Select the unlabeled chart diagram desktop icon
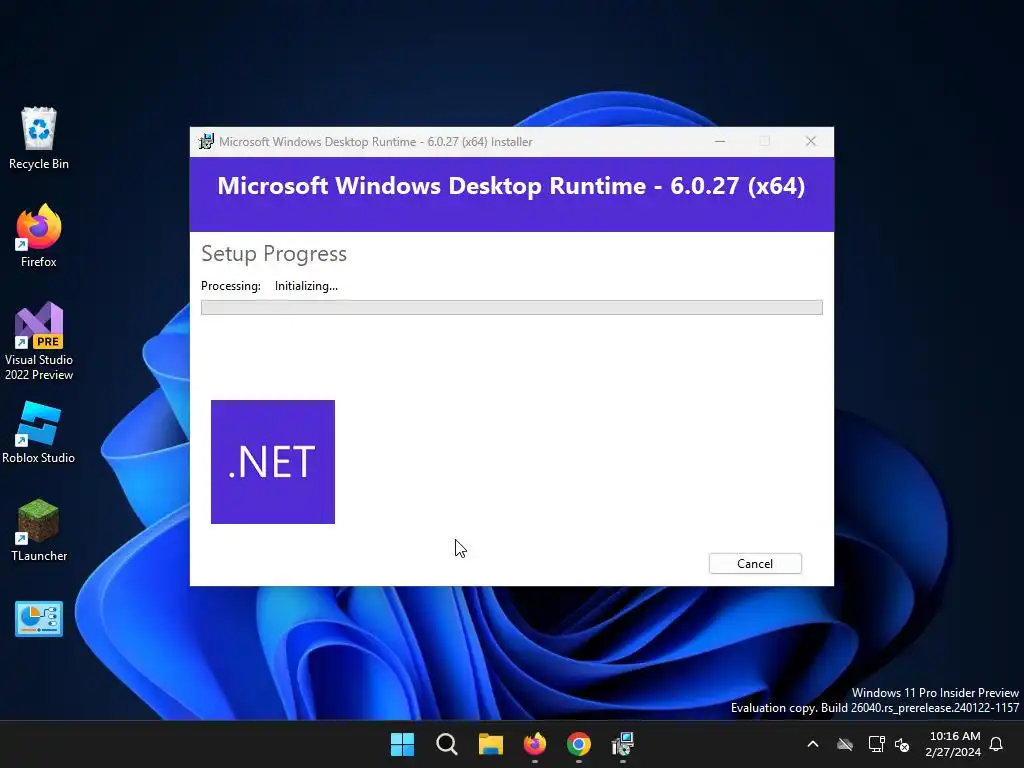This screenshot has width=1024, height=768. point(39,618)
